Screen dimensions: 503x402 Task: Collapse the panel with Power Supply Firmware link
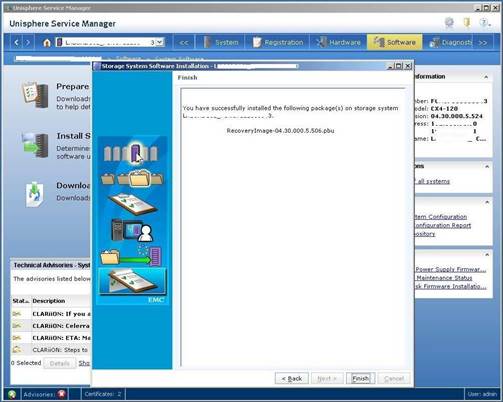487,255
